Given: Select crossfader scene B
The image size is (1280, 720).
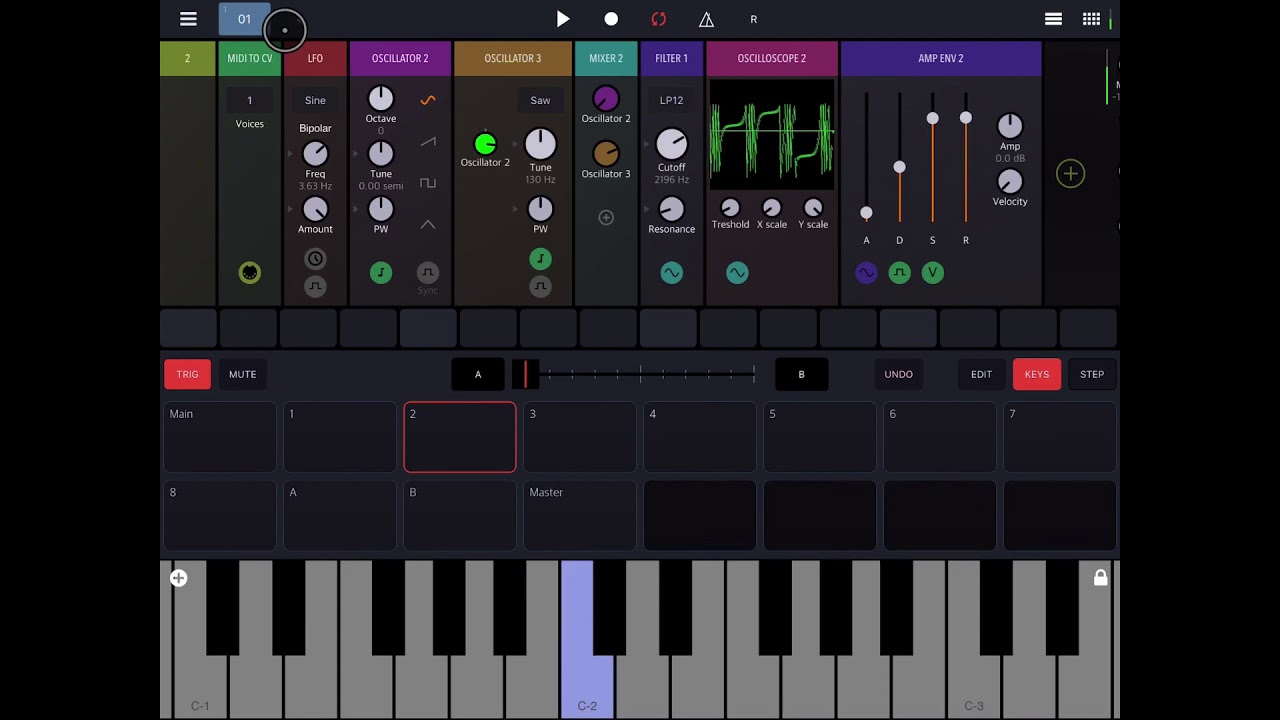Looking at the screenshot, I should [801, 374].
